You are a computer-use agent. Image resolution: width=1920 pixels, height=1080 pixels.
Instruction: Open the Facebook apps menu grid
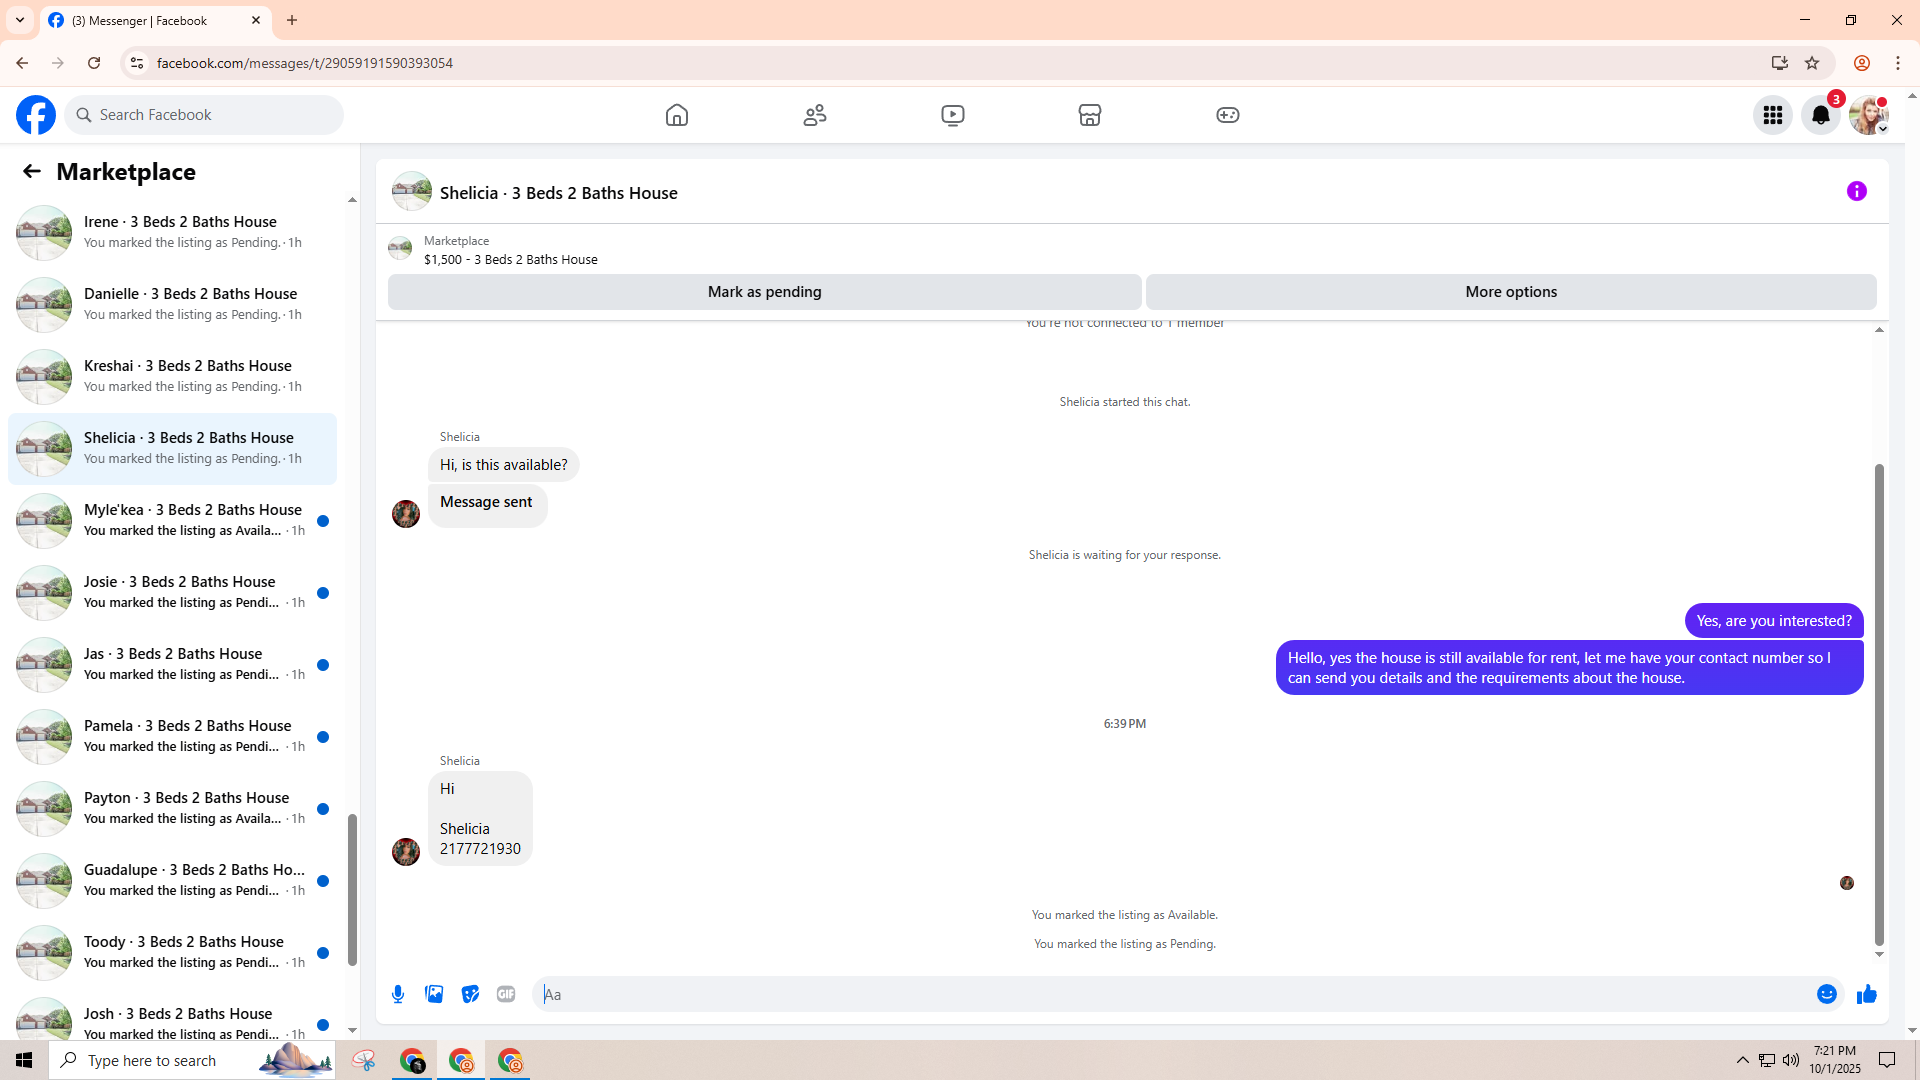point(1773,115)
